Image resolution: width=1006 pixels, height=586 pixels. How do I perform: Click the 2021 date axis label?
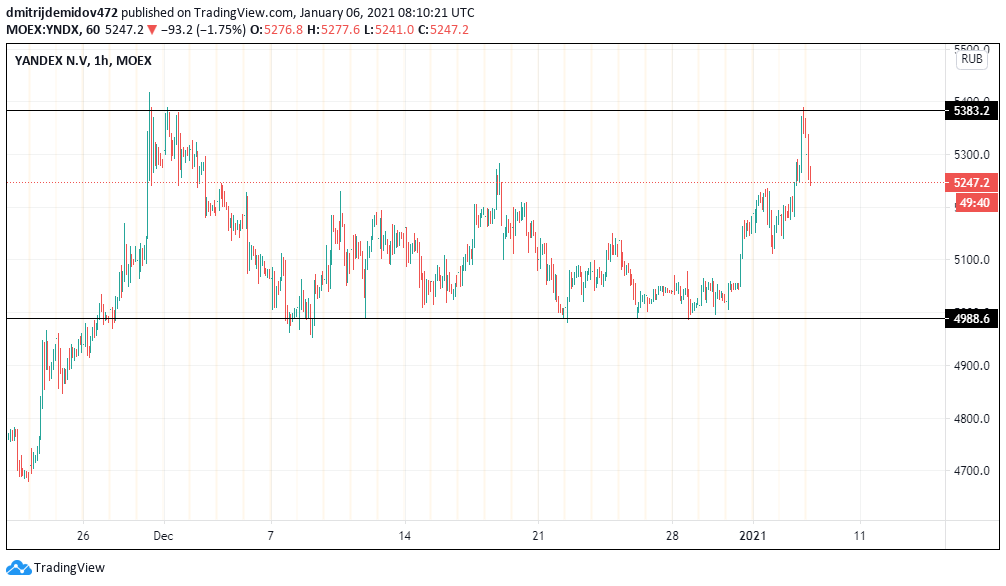(x=753, y=535)
